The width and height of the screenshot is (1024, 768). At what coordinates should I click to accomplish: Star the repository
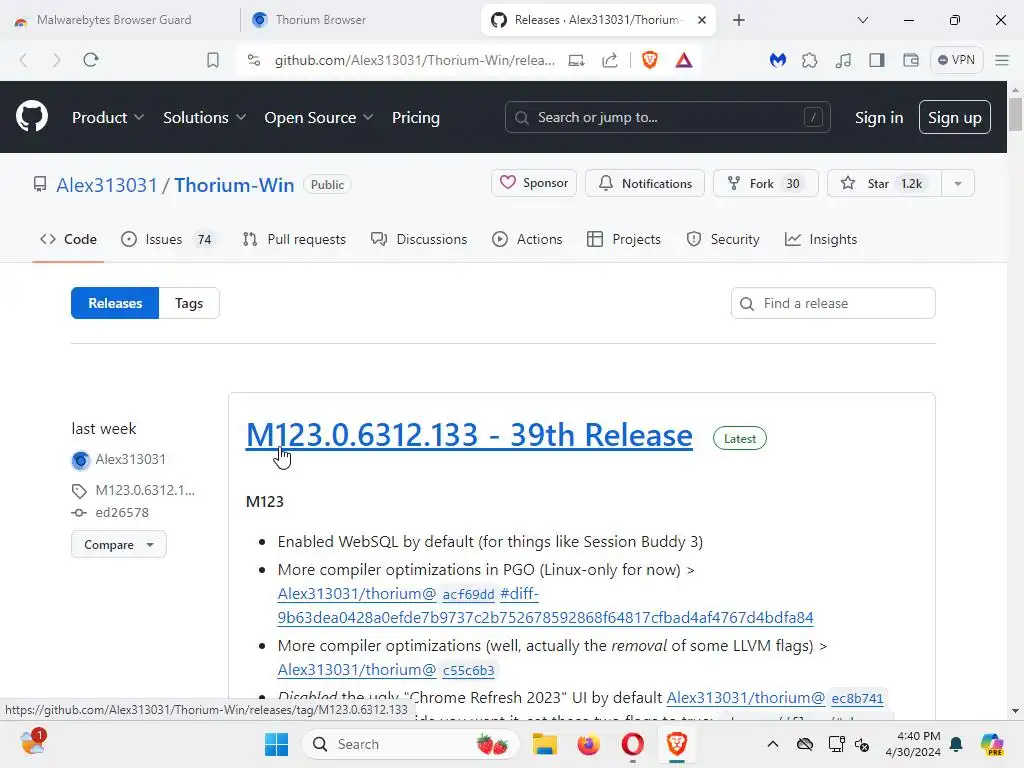884,184
